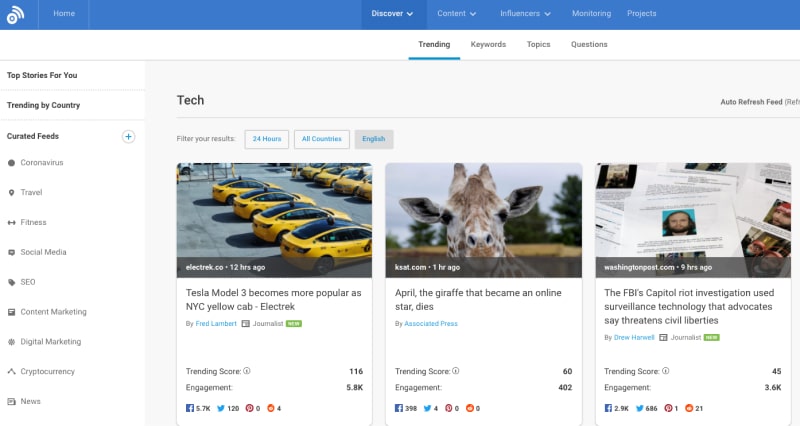800x426 pixels.
Task: Click the Digital Marketing icon
Action: point(11,342)
